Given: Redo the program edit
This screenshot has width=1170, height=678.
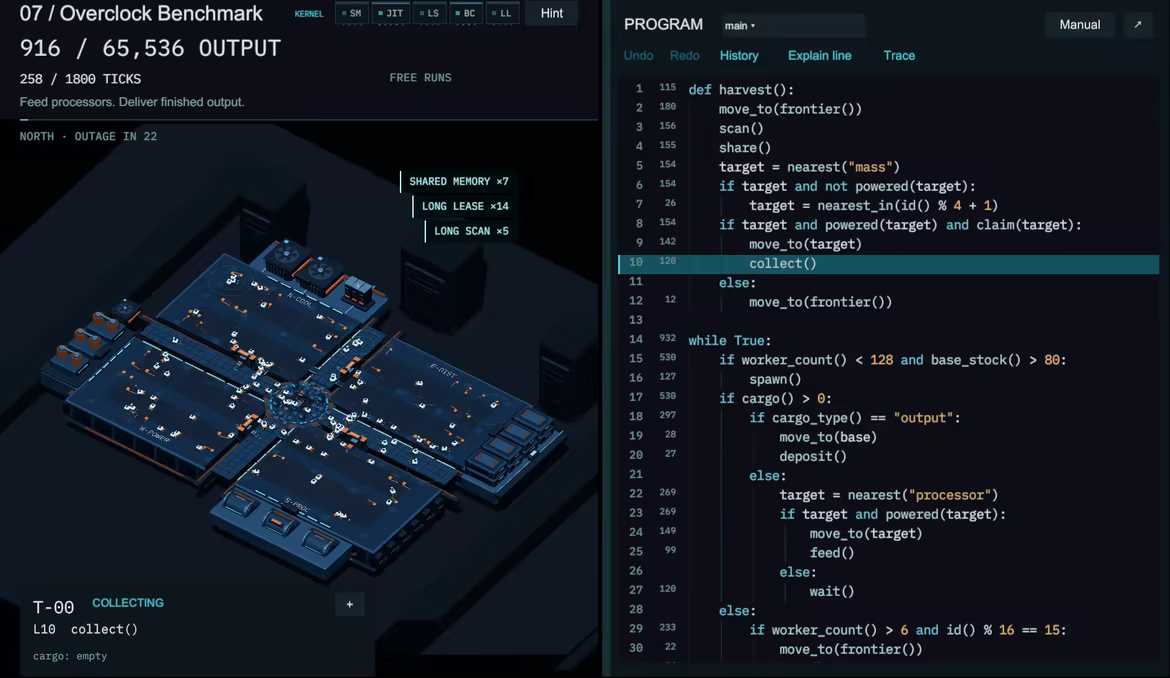Looking at the screenshot, I should [684, 55].
